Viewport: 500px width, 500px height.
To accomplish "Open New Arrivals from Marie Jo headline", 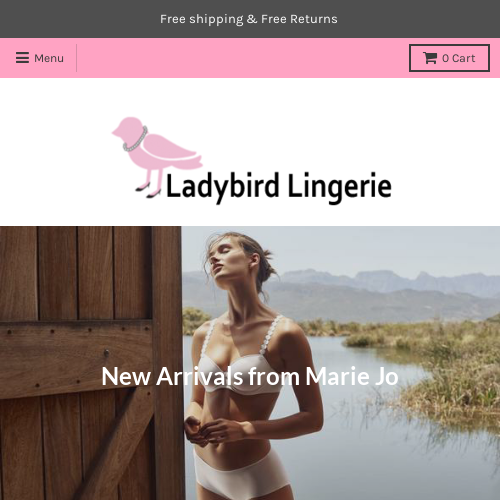I will click(250, 376).
